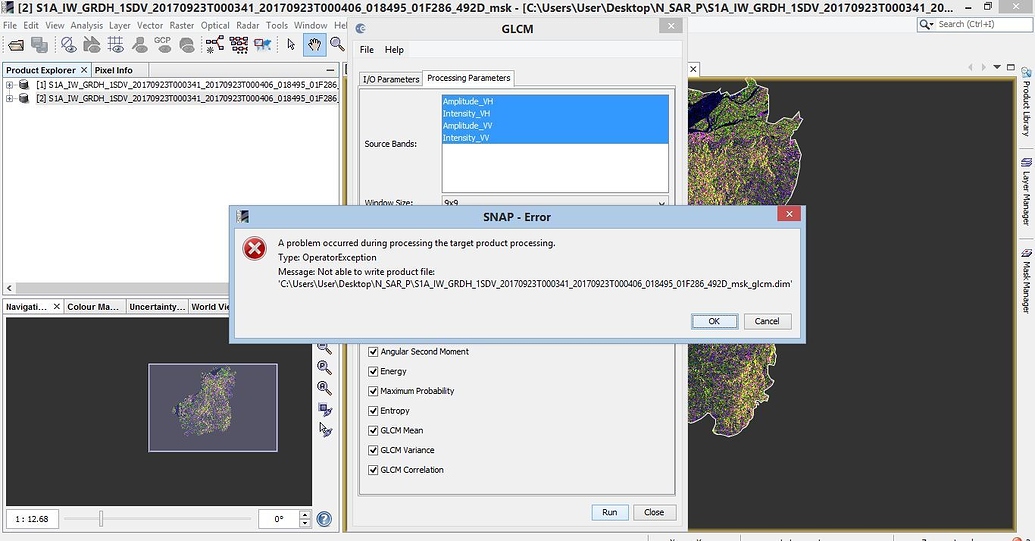
Task: Toggle the shapes overlay toolbar icon
Action: point(92,45)
